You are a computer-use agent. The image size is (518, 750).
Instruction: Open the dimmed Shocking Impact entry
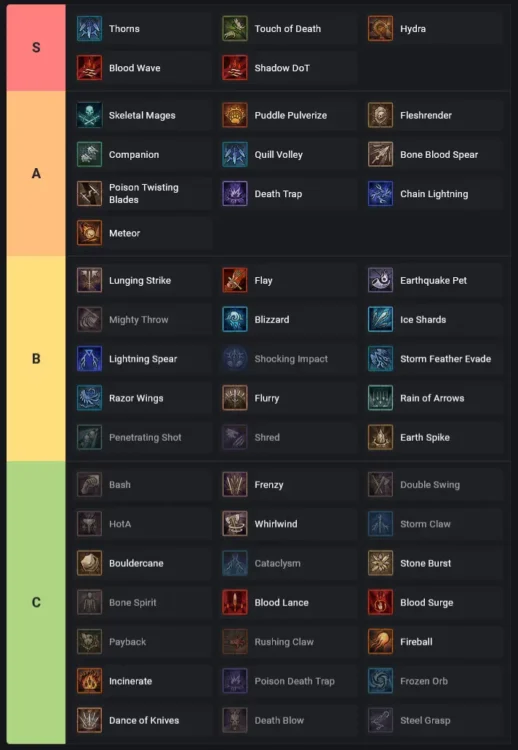(x=287, y=359)
